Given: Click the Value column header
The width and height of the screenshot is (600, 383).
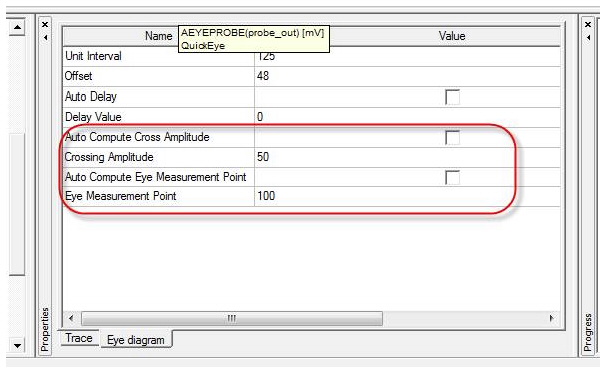Looking at the screenshot, I should (x=452, y=36).
